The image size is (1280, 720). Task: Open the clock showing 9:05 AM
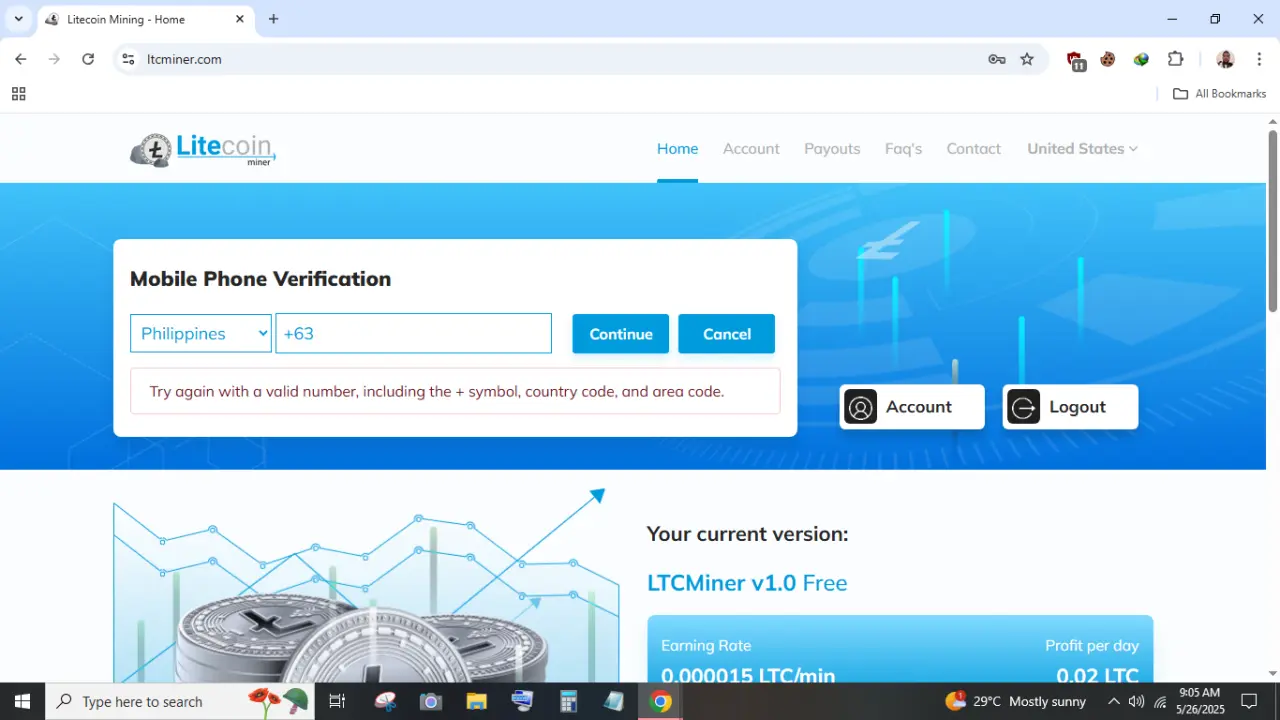(1200, 701)
